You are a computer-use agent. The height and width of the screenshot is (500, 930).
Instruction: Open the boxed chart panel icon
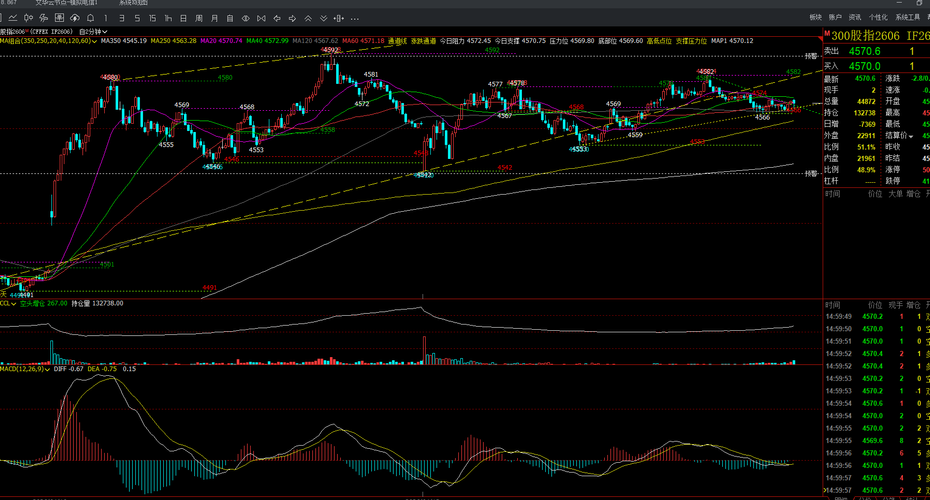click(59, 18)
